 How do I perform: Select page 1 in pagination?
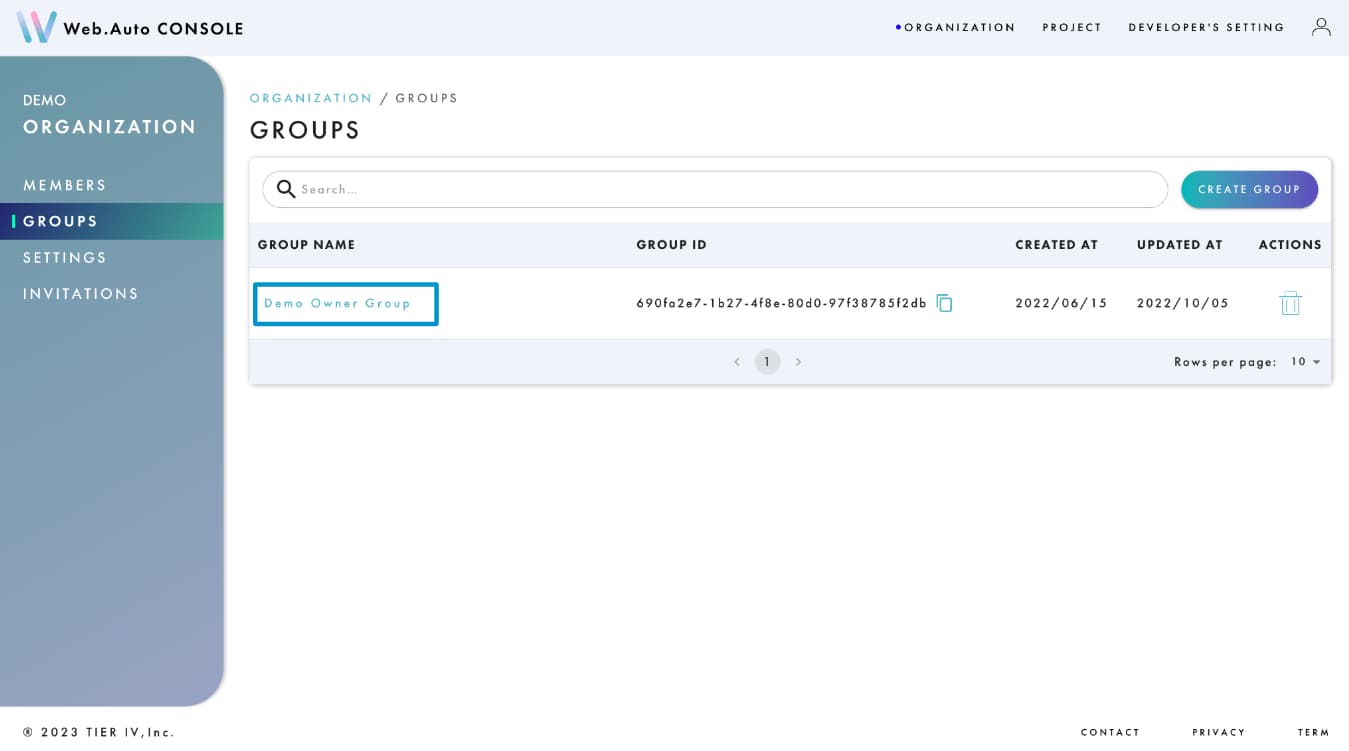[x=767, y=361]
